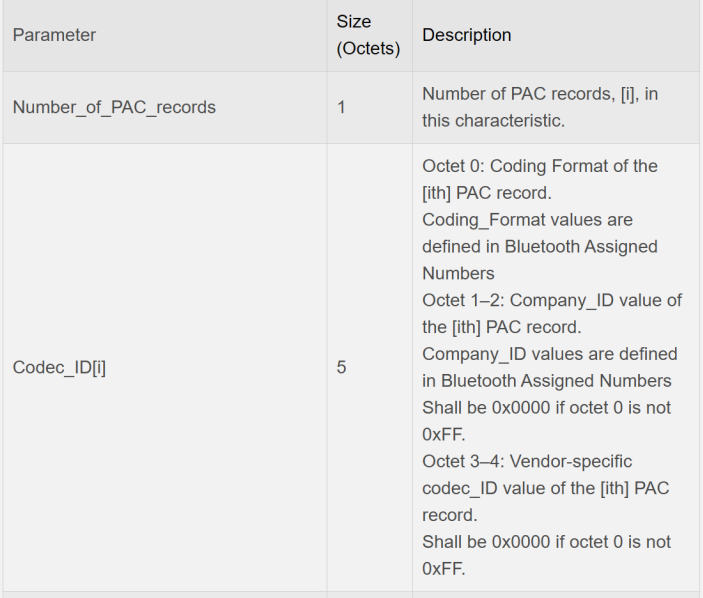Click the first 'Shall be 0x0000 if octet 0 is not' line
Image resolution: width=703 pixels, height=598 pixels.
pyautogui.click(x=546, y=408)
